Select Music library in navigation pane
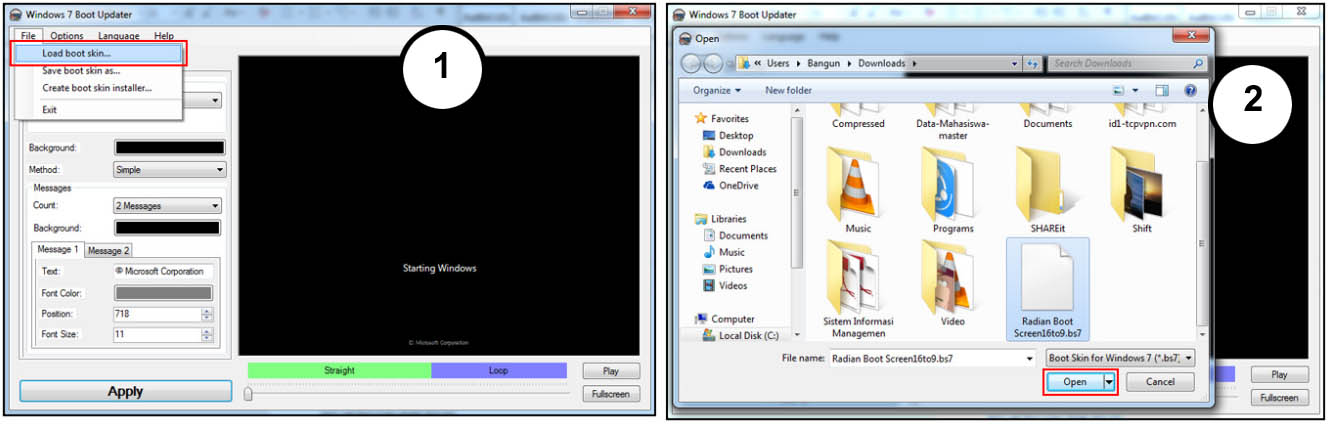 tap(731, 252)
